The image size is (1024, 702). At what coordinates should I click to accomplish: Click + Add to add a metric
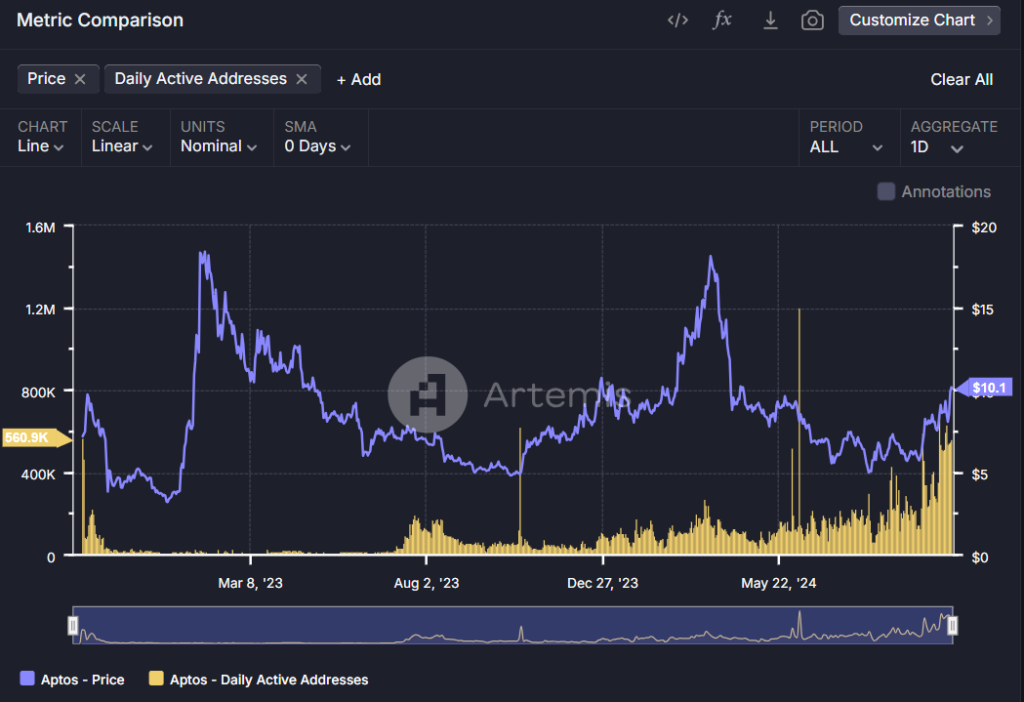coord(358,80)
